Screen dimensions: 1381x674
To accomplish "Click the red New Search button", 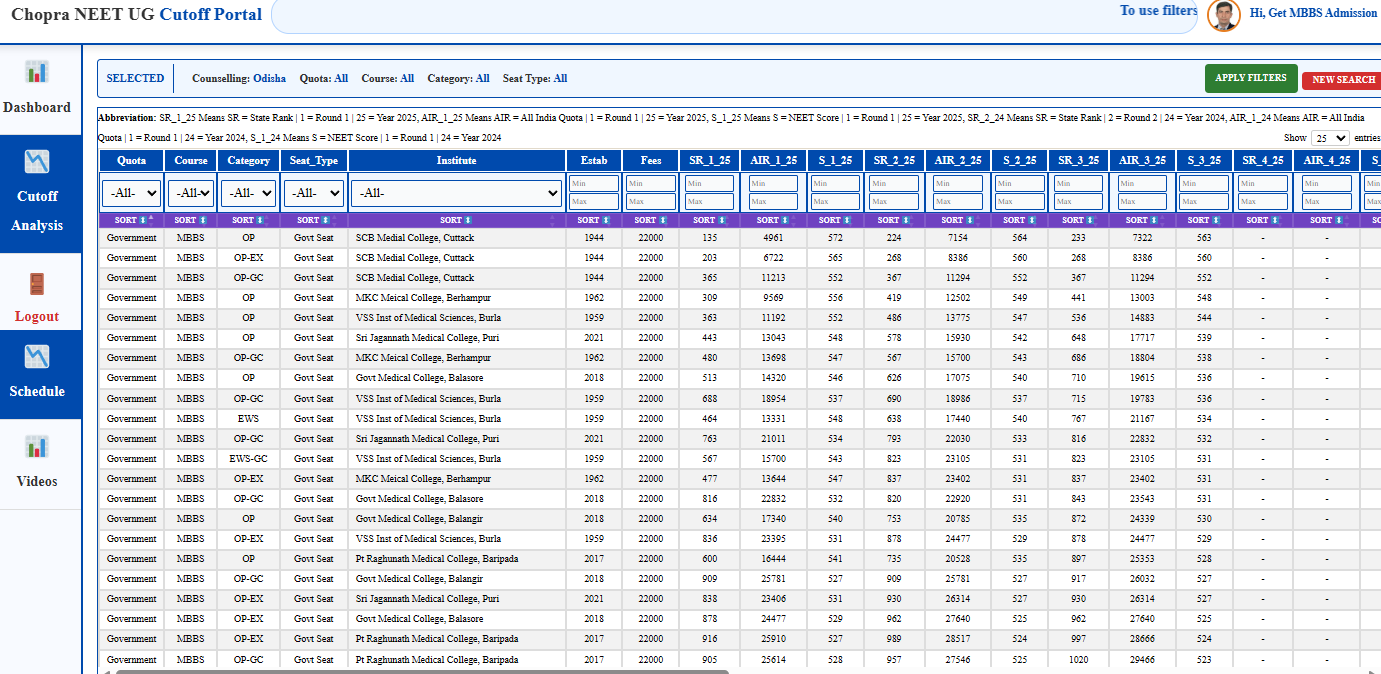I will (1343, 80).
